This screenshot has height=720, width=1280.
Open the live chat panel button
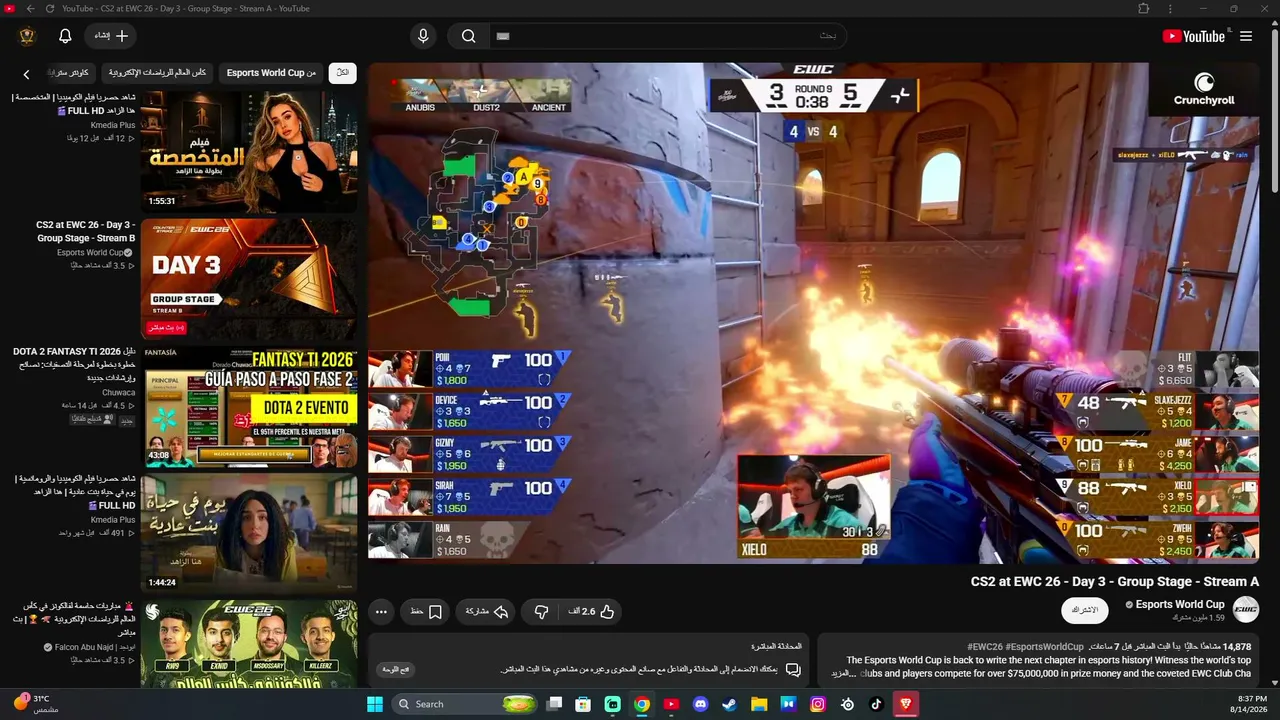397,669
